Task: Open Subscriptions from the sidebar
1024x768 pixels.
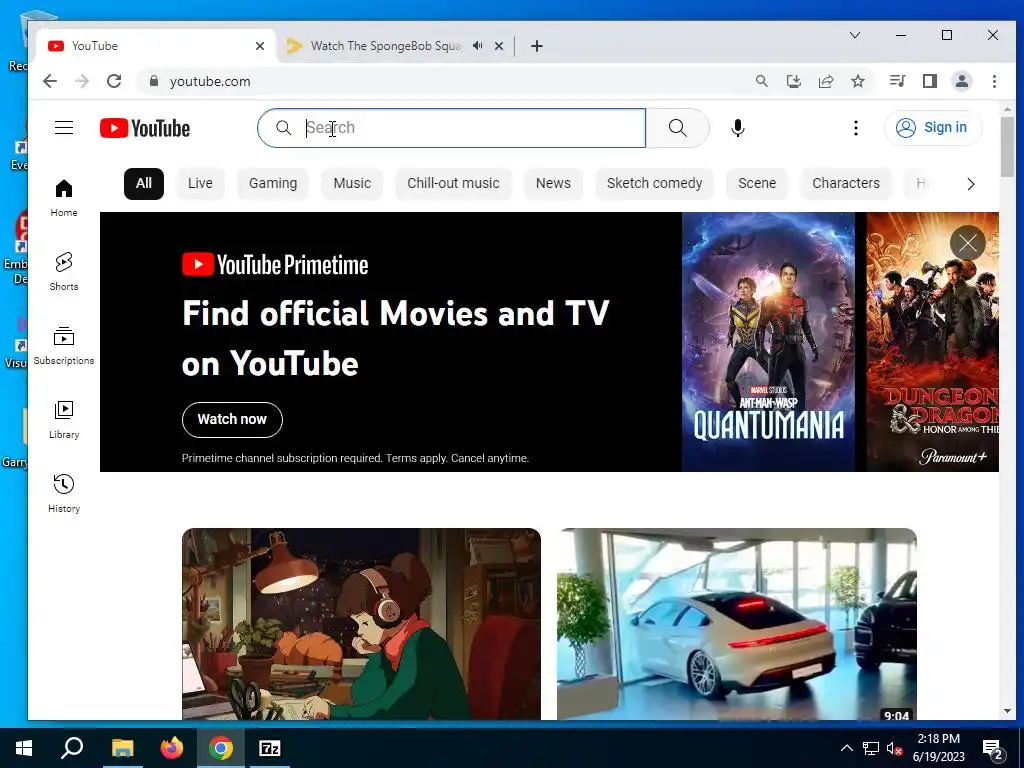Action: (x=63, y=346)
